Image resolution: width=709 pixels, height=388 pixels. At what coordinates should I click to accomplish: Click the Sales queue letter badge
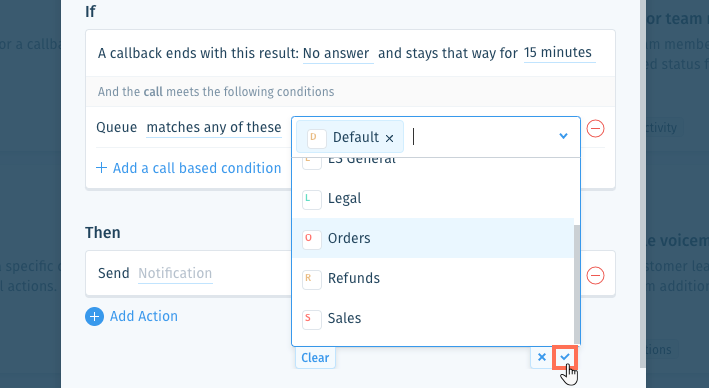(312, 319)
